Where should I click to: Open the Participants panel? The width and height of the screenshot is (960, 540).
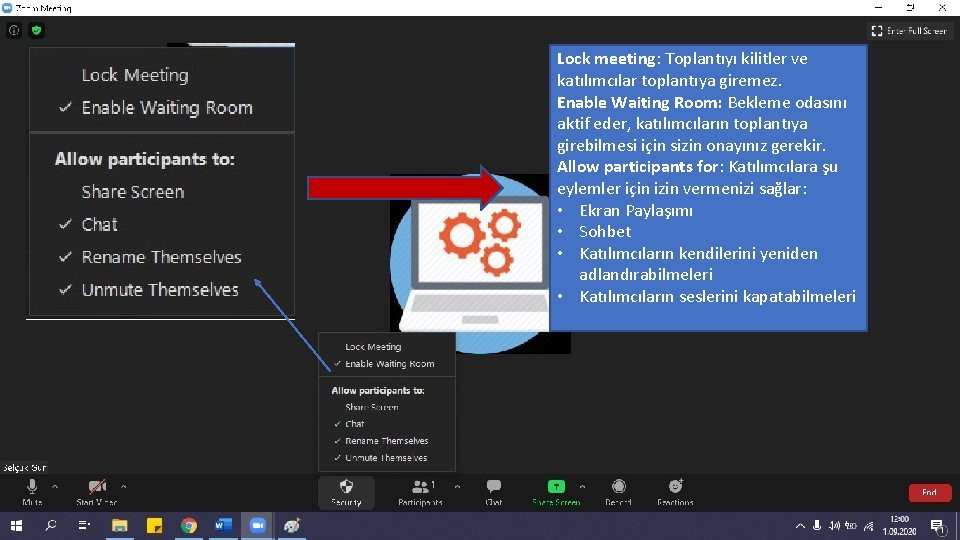point(420,492)
